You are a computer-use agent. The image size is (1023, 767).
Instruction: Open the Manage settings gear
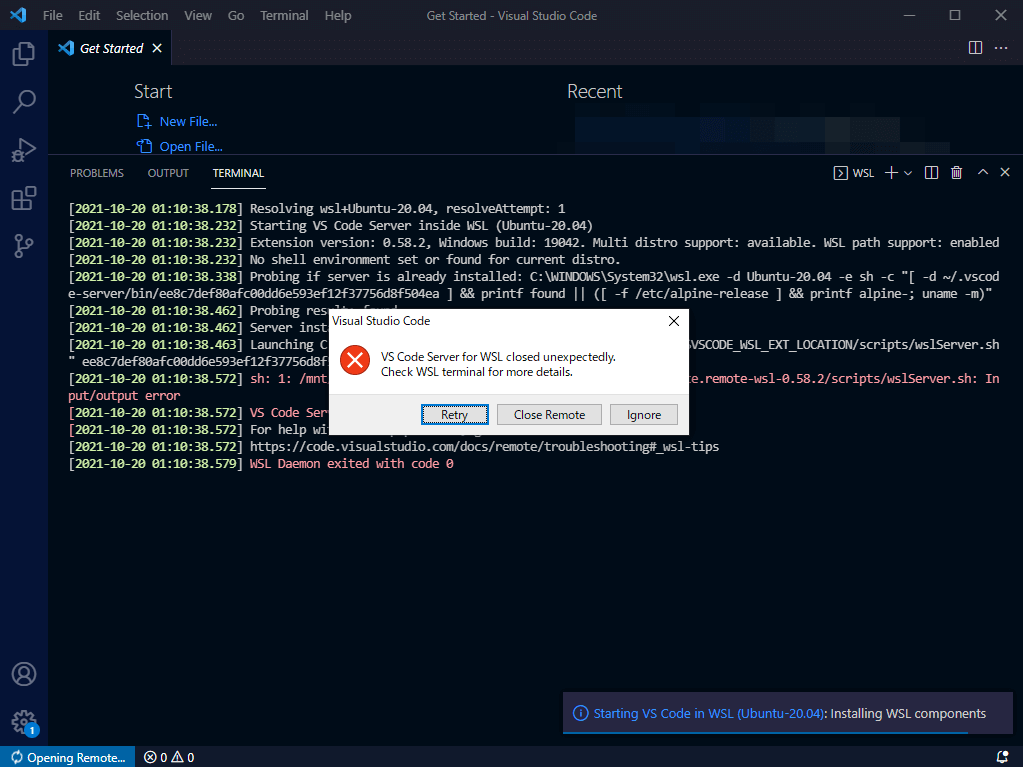[23, 722]
